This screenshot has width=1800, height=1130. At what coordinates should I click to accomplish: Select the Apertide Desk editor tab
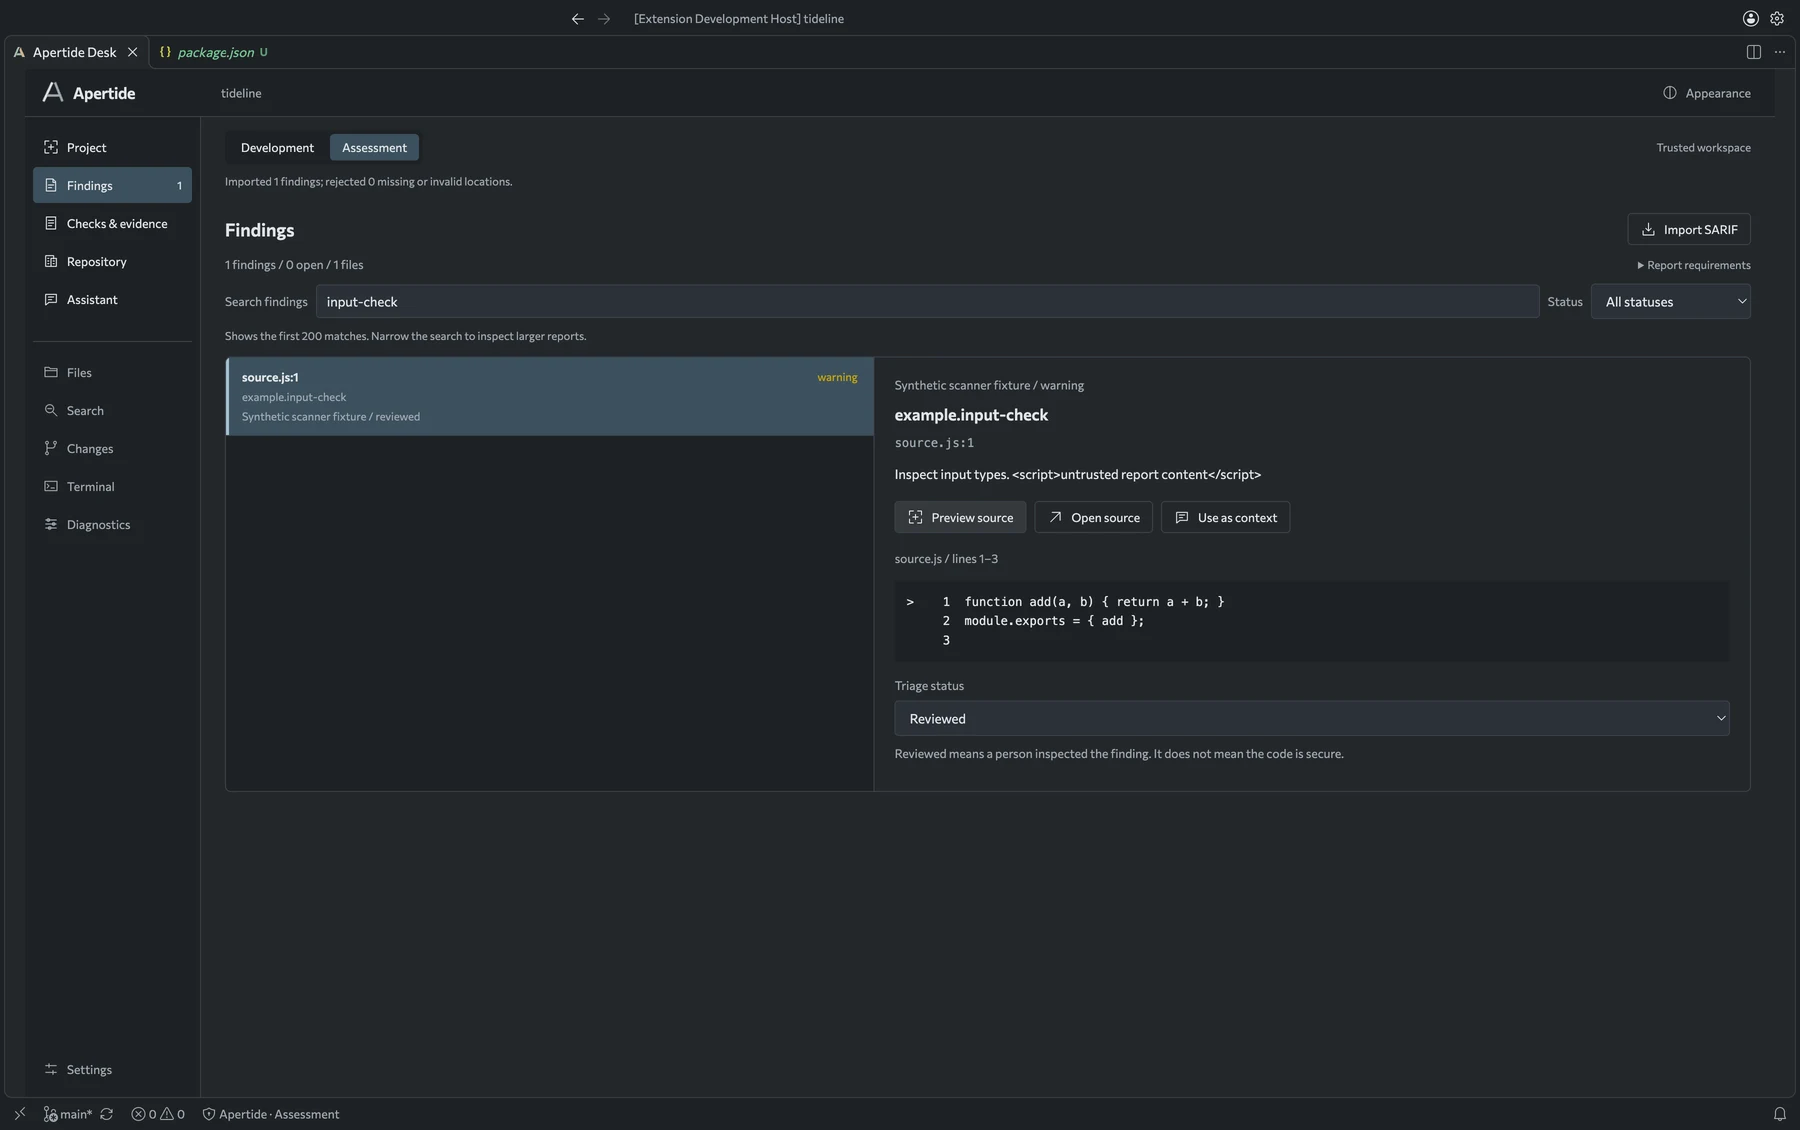pyautogui.click(x=75, y=52)
